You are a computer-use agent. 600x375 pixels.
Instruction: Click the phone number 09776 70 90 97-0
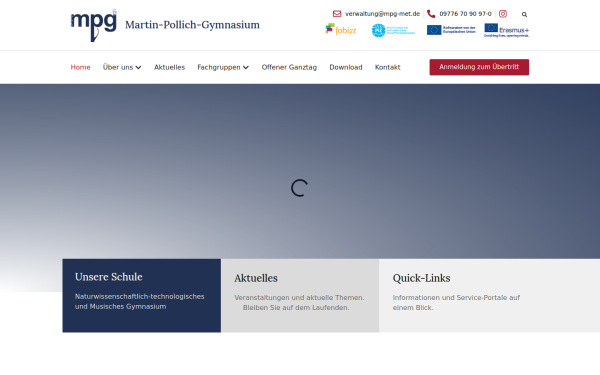click(466, 14)
